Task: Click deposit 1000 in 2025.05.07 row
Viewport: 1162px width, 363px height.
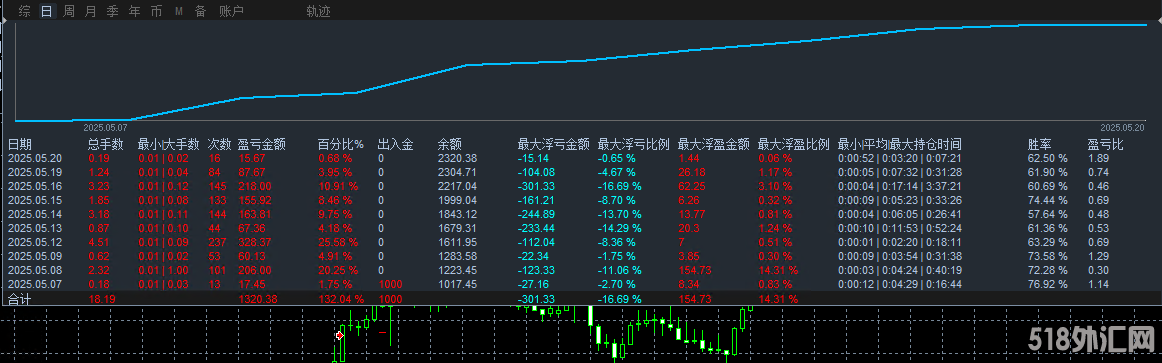Action: [x=390, y=284]
